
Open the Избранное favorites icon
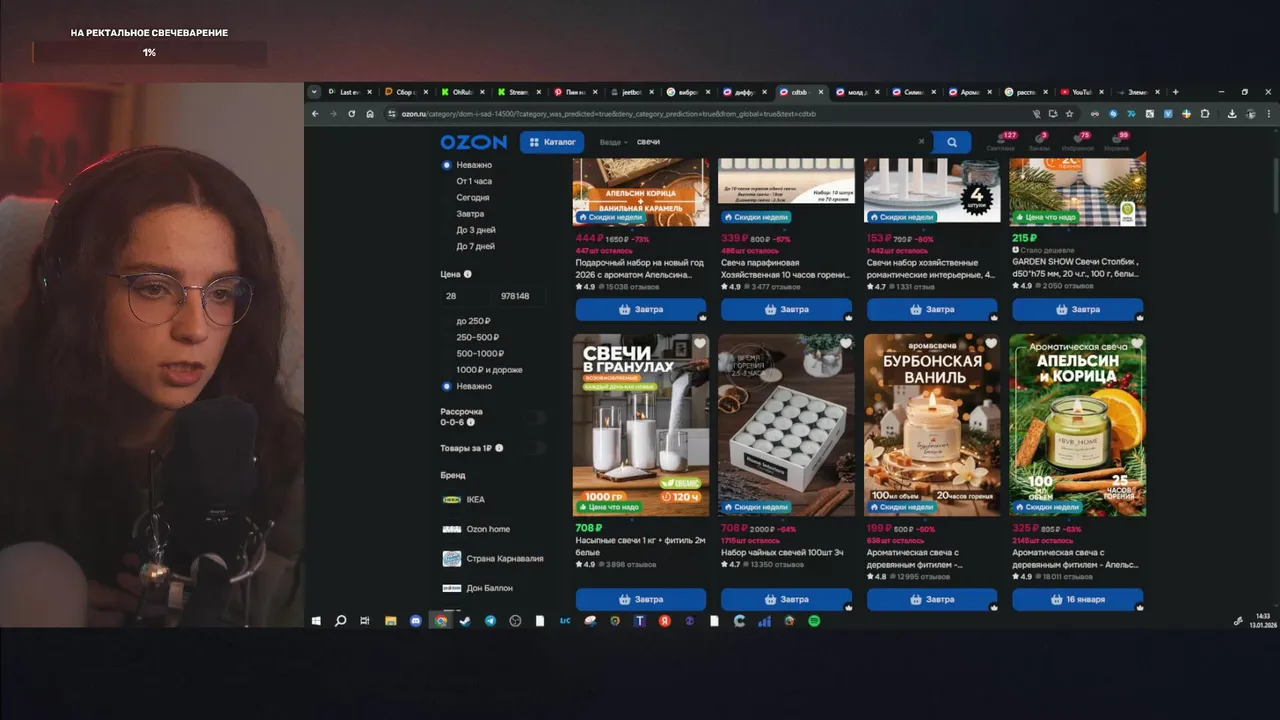1077,141
